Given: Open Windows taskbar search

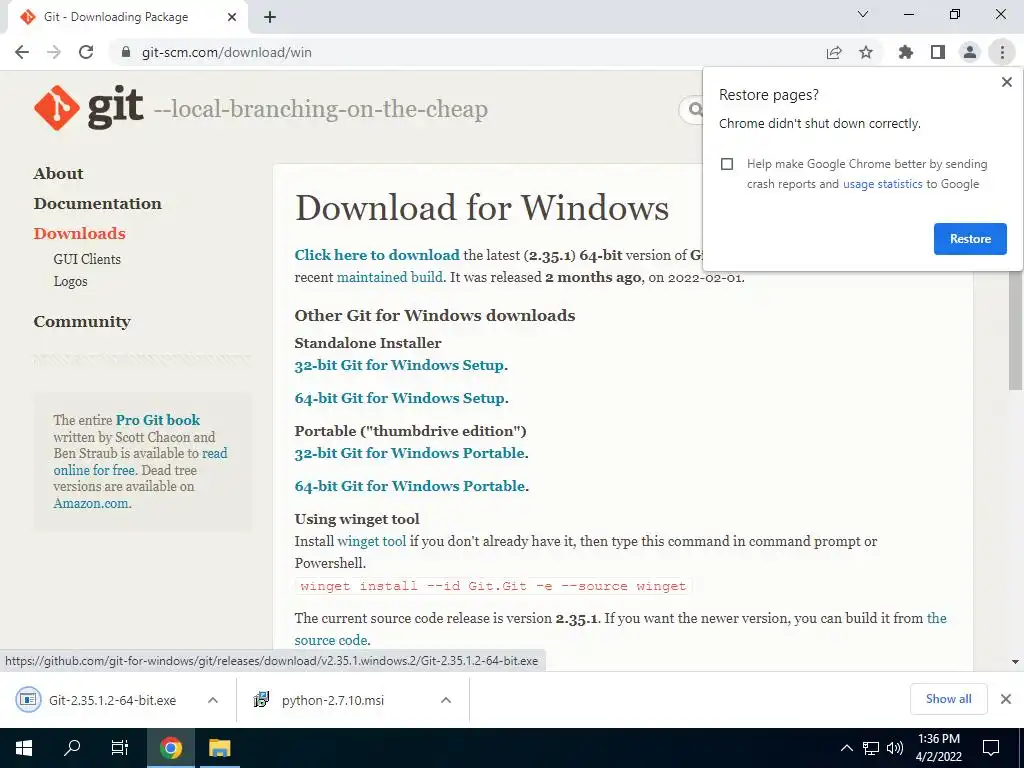Looking at the screenshot, I should tap(72, 748).
